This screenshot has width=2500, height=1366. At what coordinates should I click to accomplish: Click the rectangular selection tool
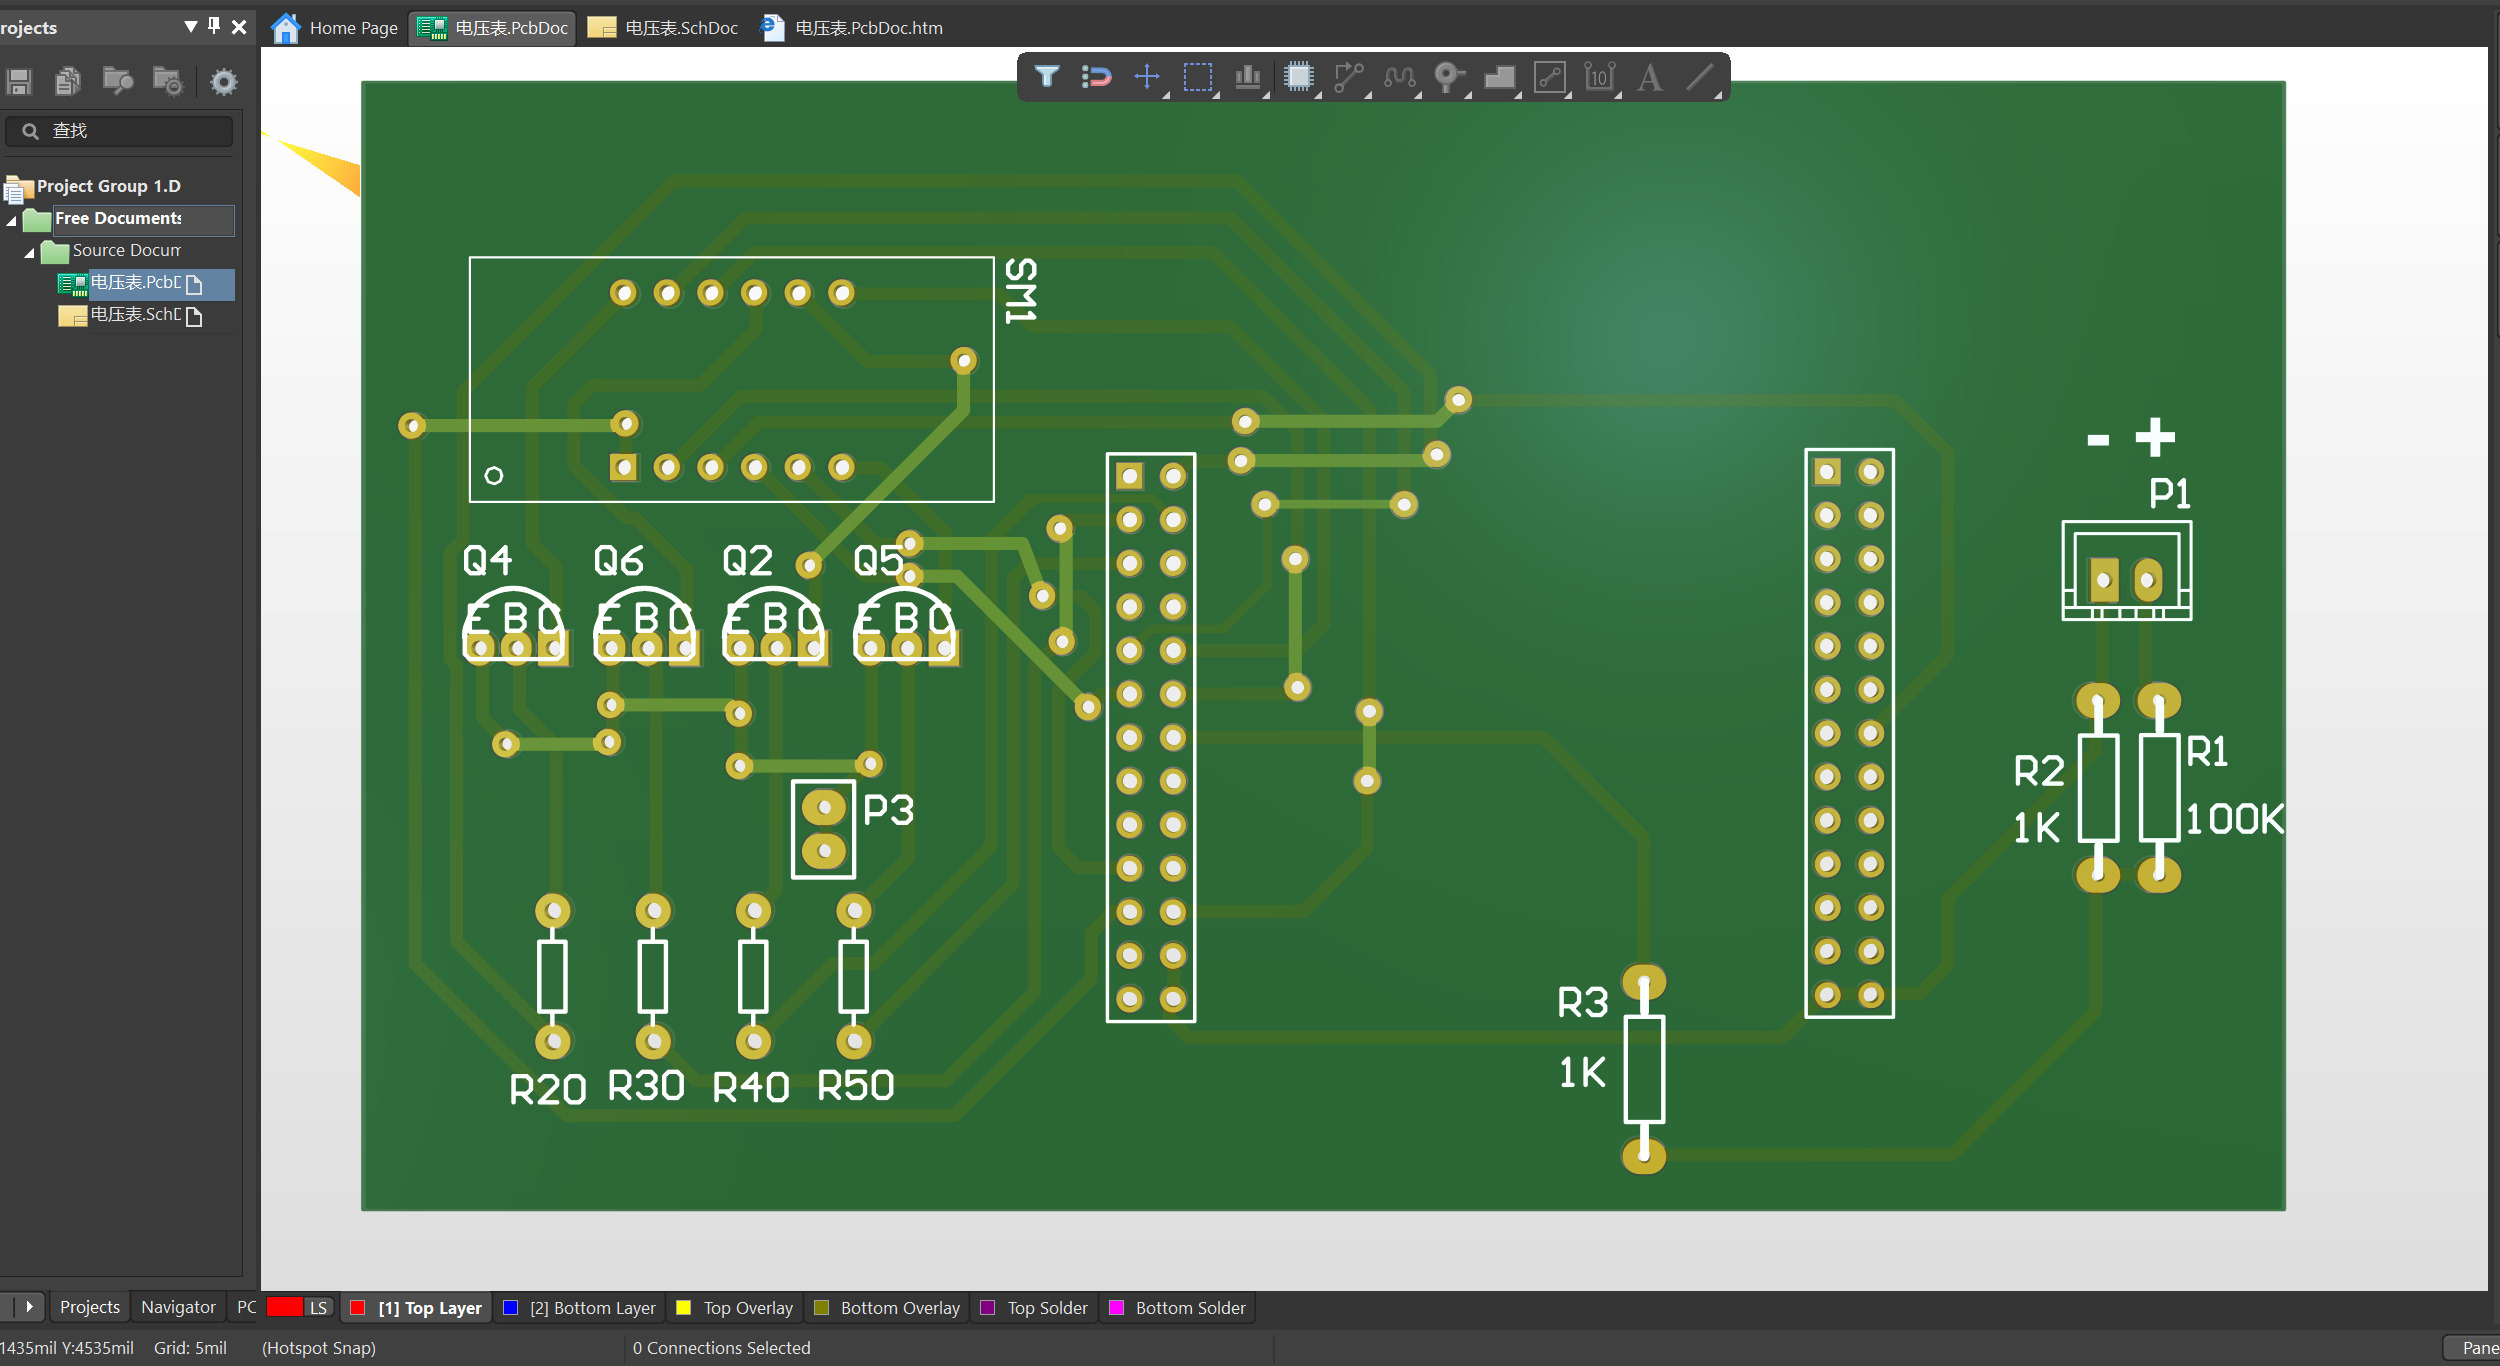click(1197, 77)
